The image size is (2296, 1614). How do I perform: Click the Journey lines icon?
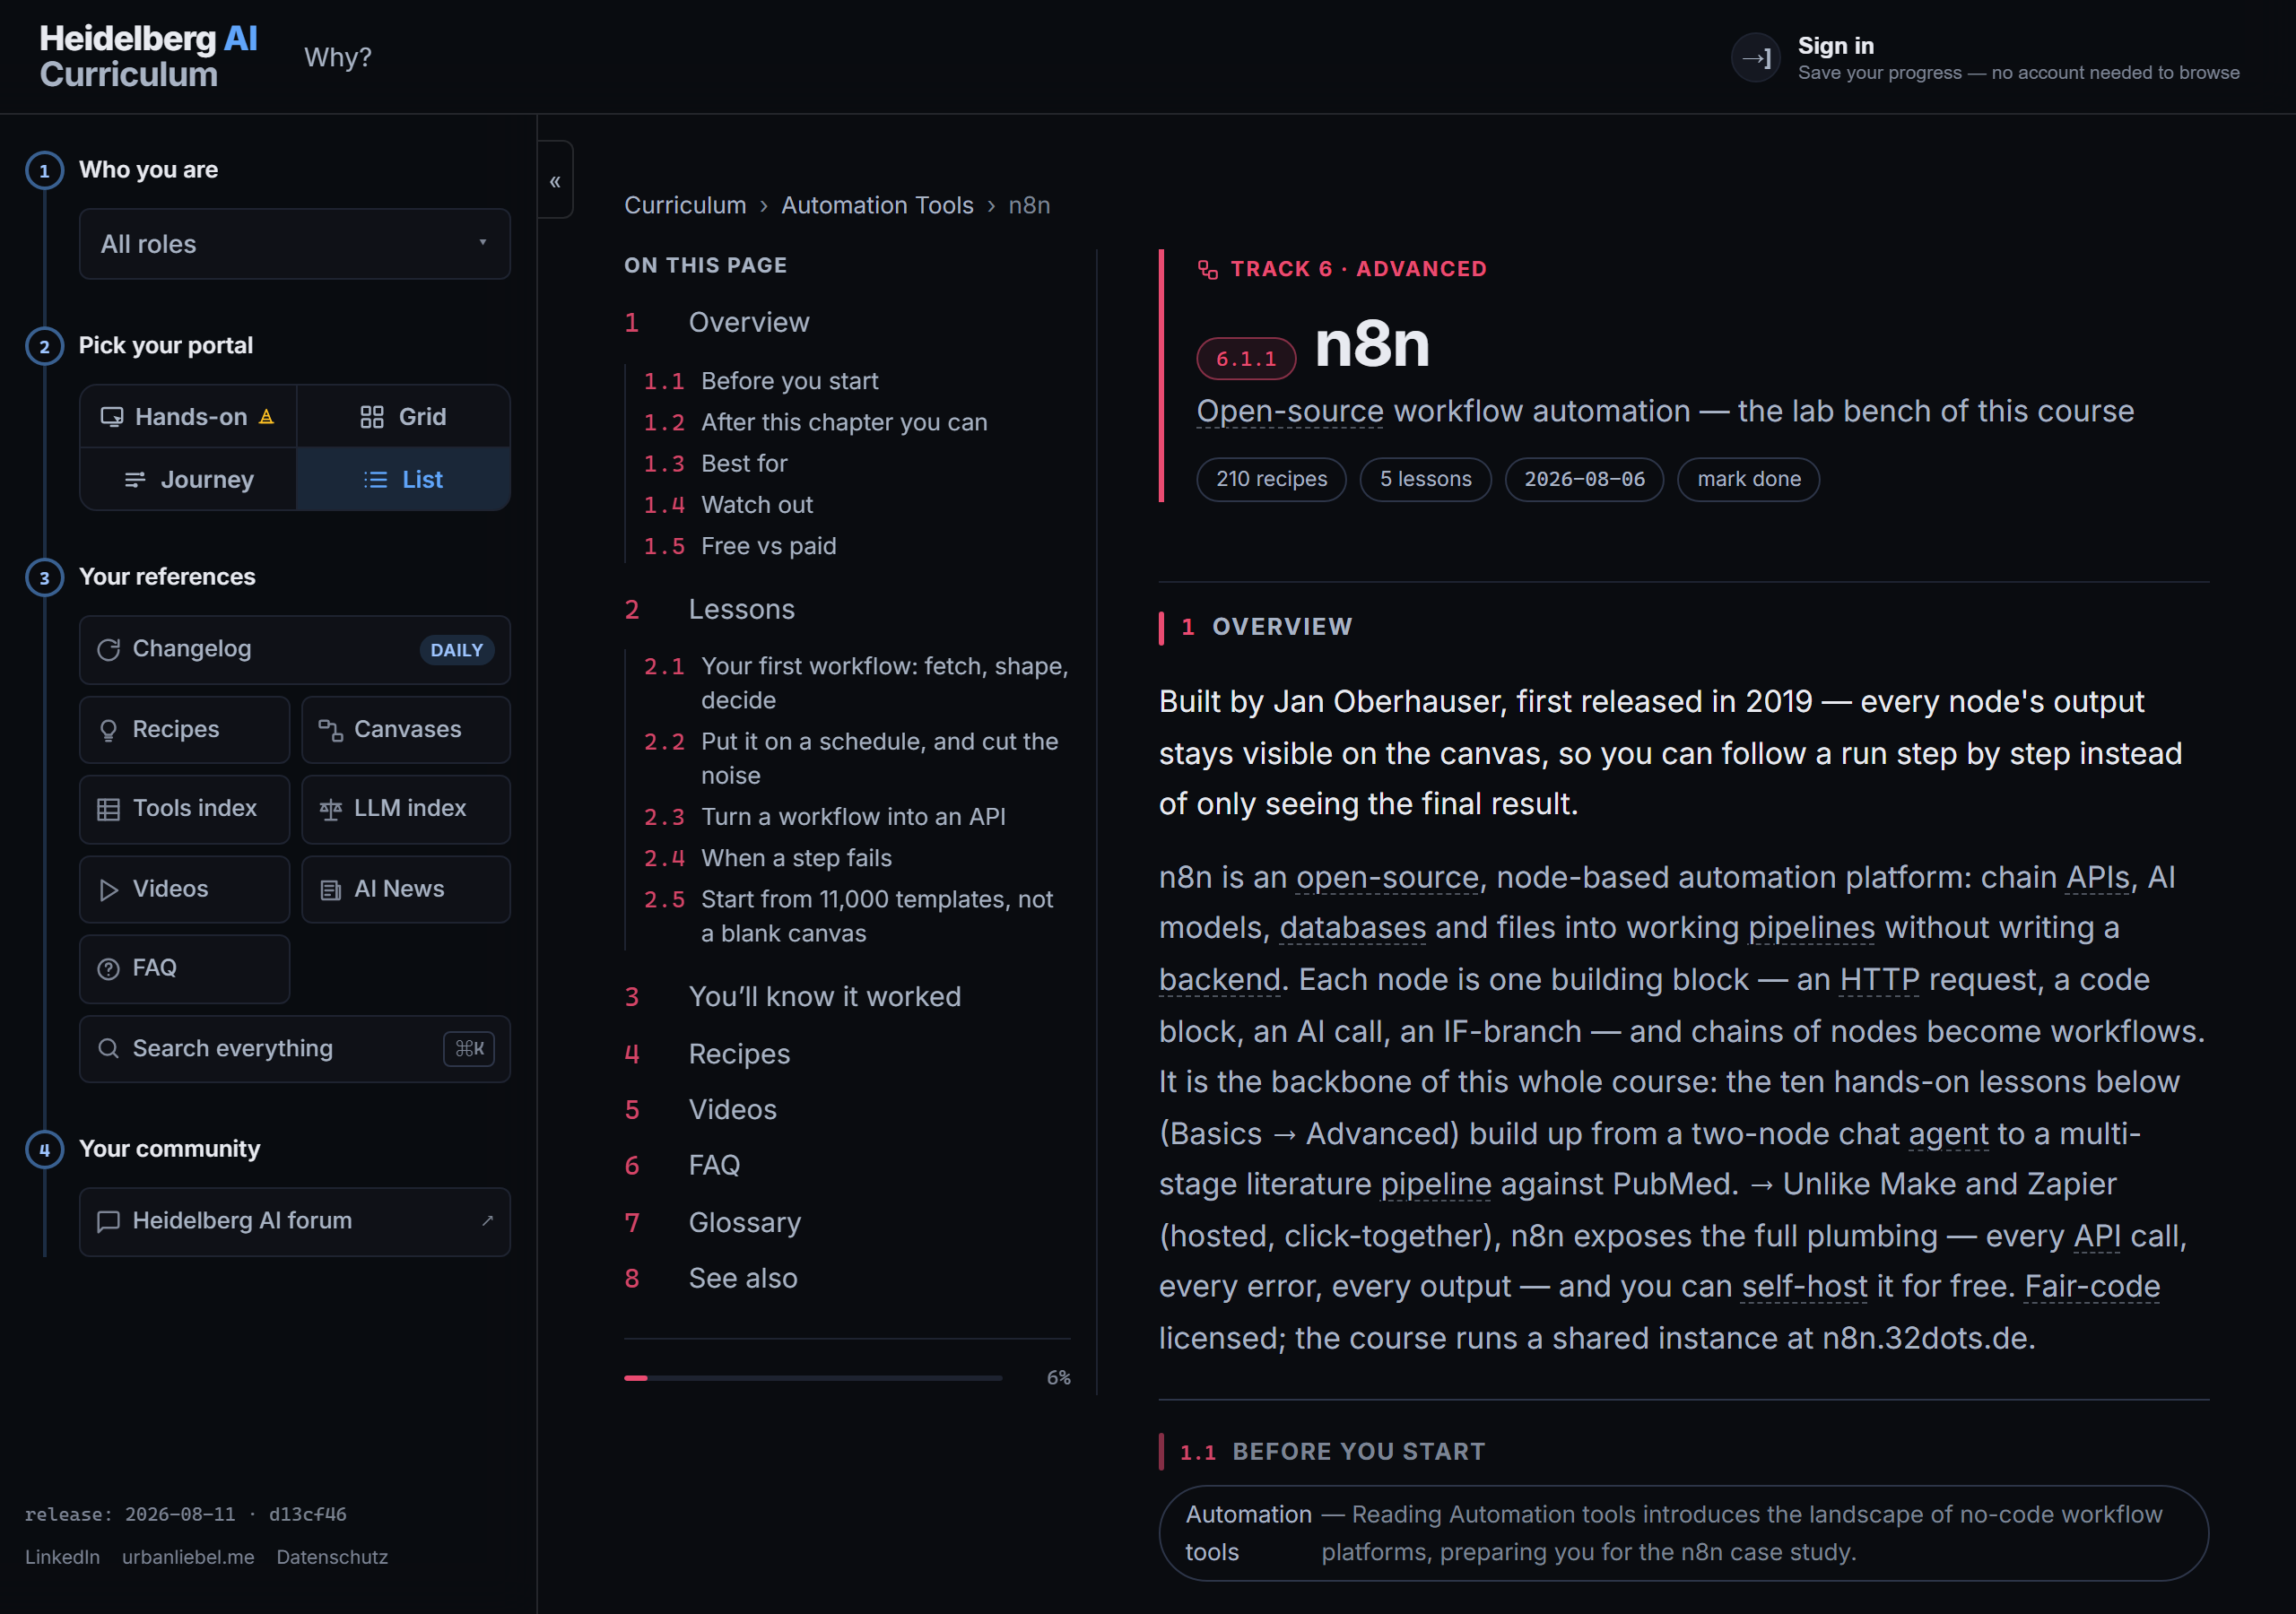[135, 479]
